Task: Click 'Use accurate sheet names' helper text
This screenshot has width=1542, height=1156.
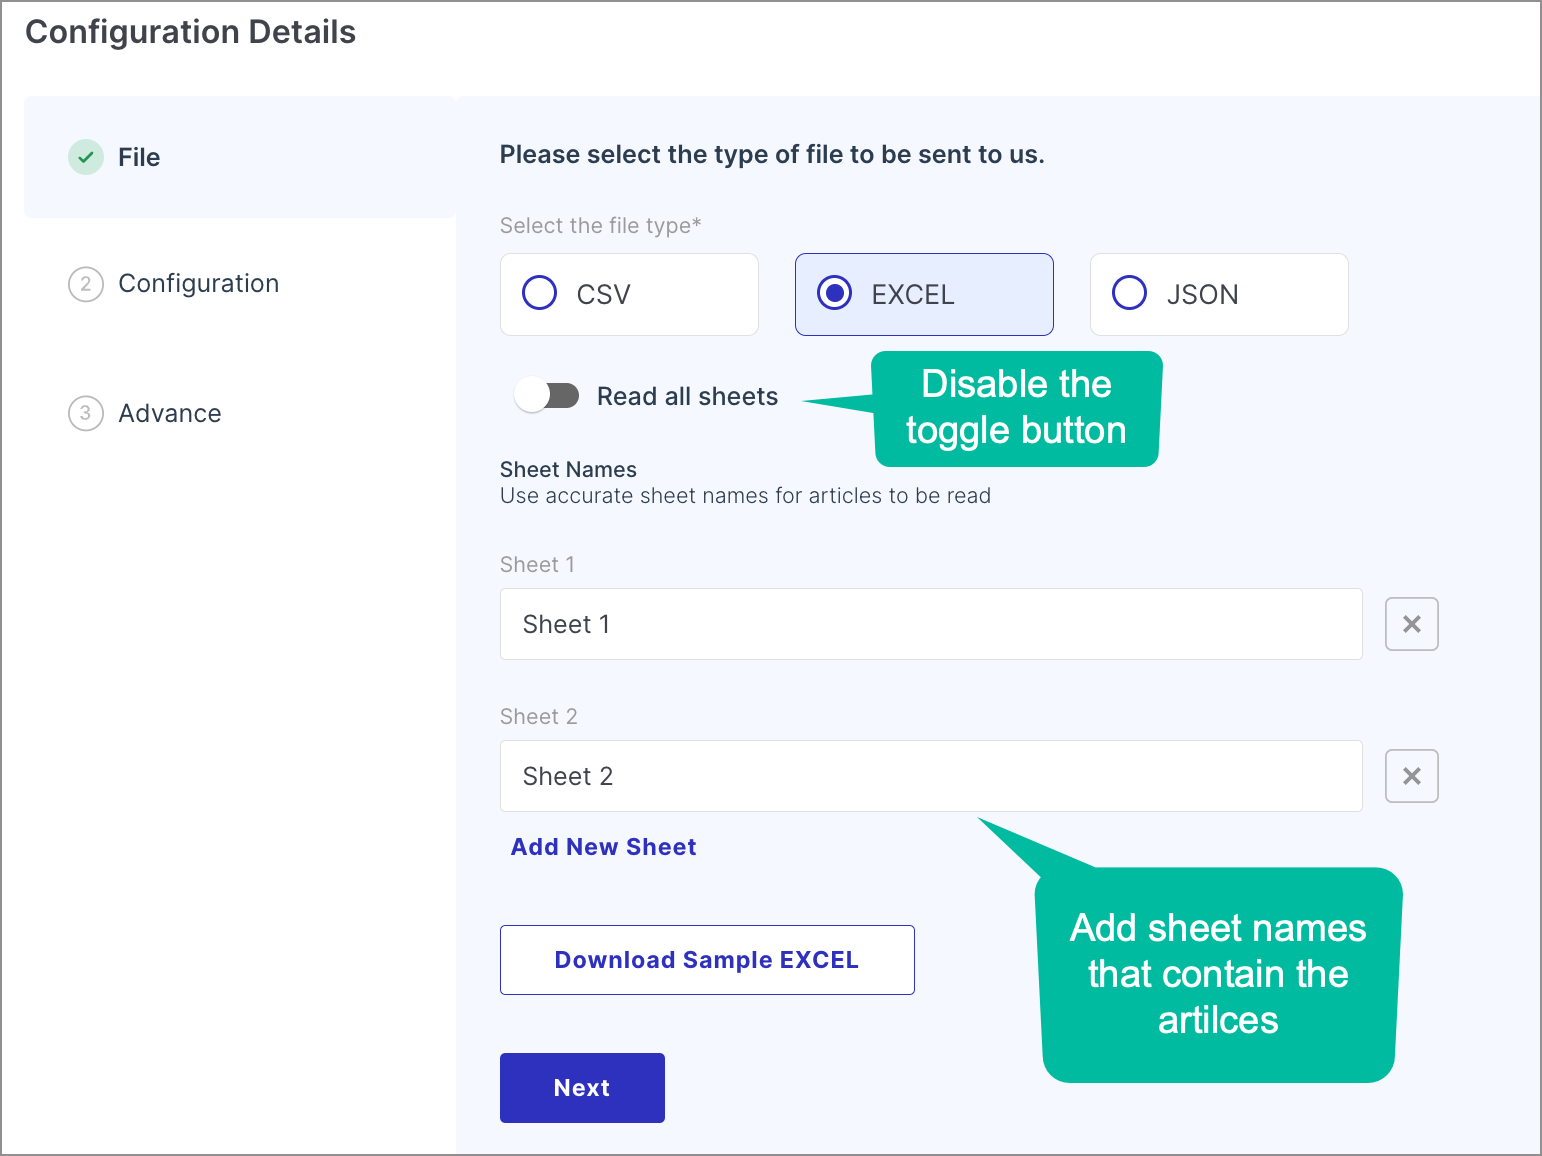Action: [x=745, y=496]
